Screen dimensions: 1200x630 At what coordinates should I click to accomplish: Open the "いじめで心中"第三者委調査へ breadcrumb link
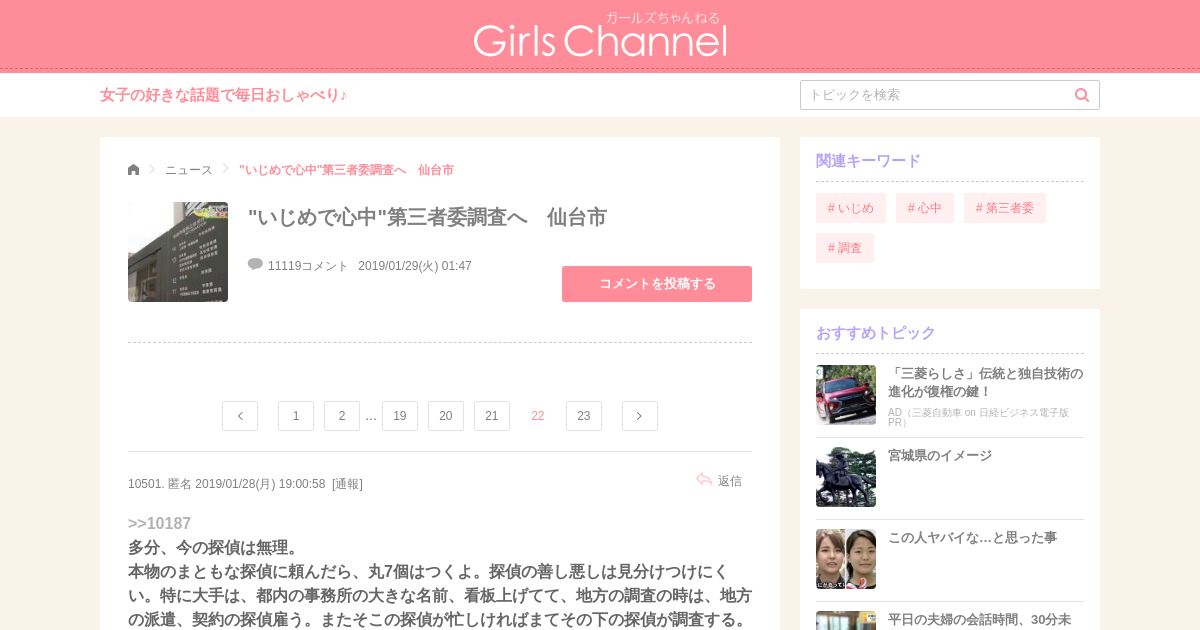pos(346,170)
